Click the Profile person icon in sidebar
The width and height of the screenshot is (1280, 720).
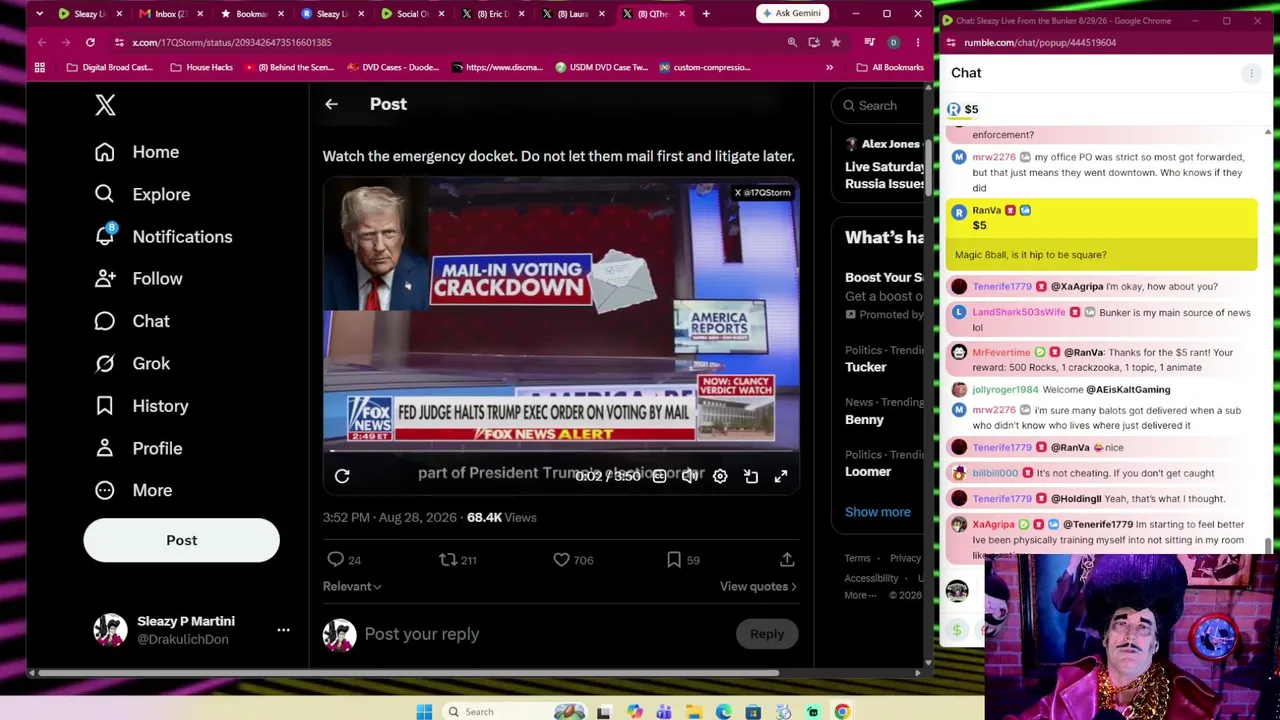pyautogui.click(x=105, y=448)
